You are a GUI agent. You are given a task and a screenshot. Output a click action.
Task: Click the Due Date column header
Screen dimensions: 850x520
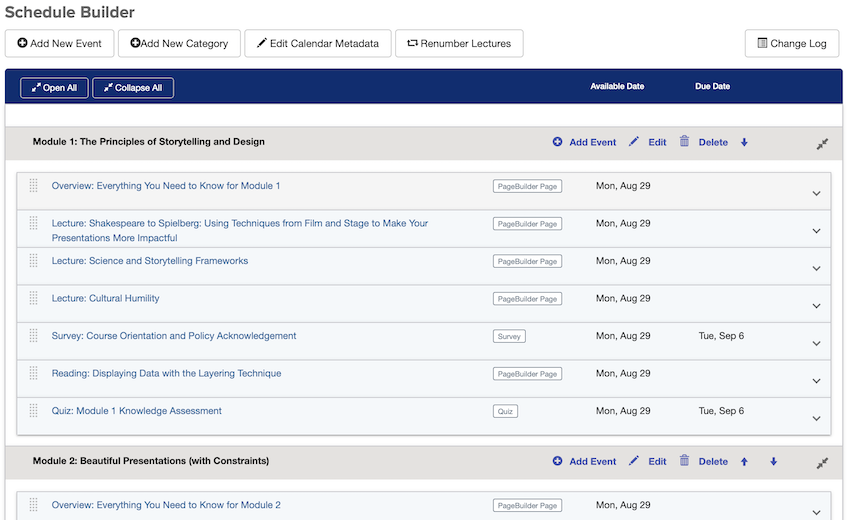(x=712, y=86)
